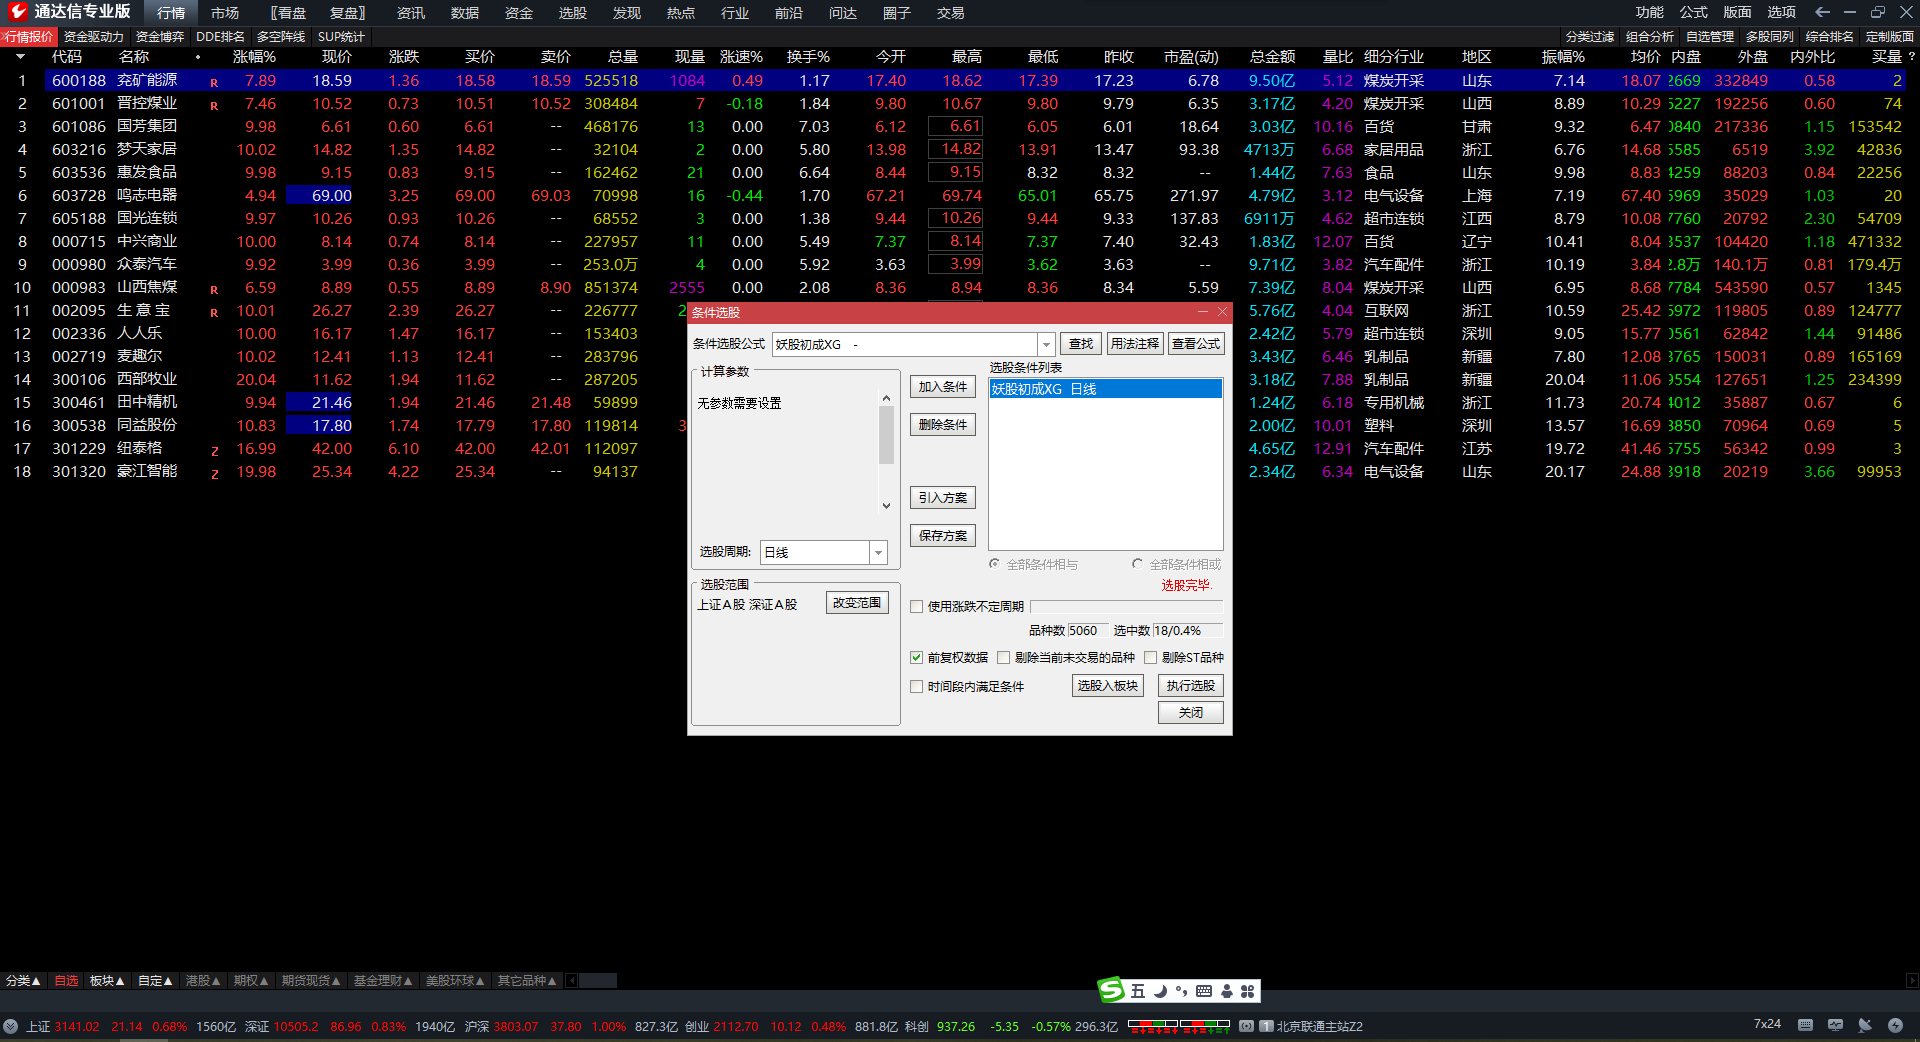Image resolution: width=1920 pixels, height=1042 pixels.
Task: Expand the 港股 bottom tab menu
Action: pyautogui.click(x=203, y=981)
